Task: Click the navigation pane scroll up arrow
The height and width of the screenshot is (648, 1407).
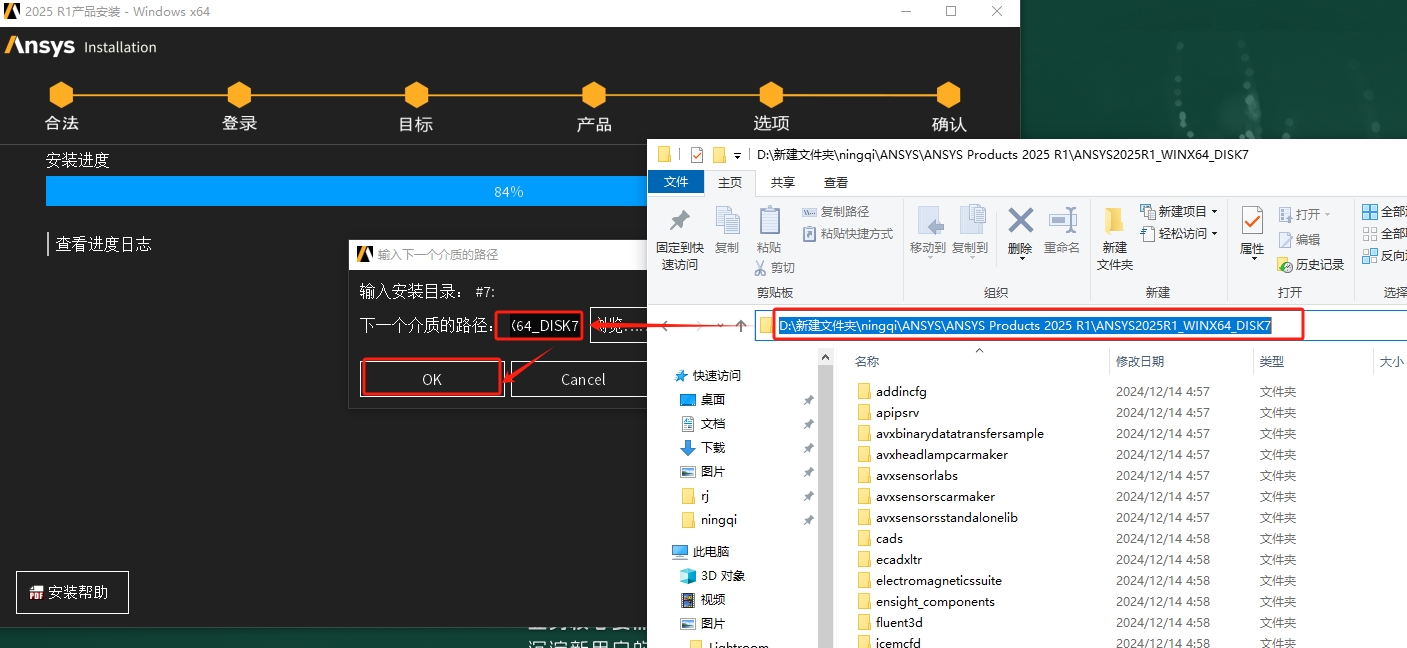Action: 825,358
